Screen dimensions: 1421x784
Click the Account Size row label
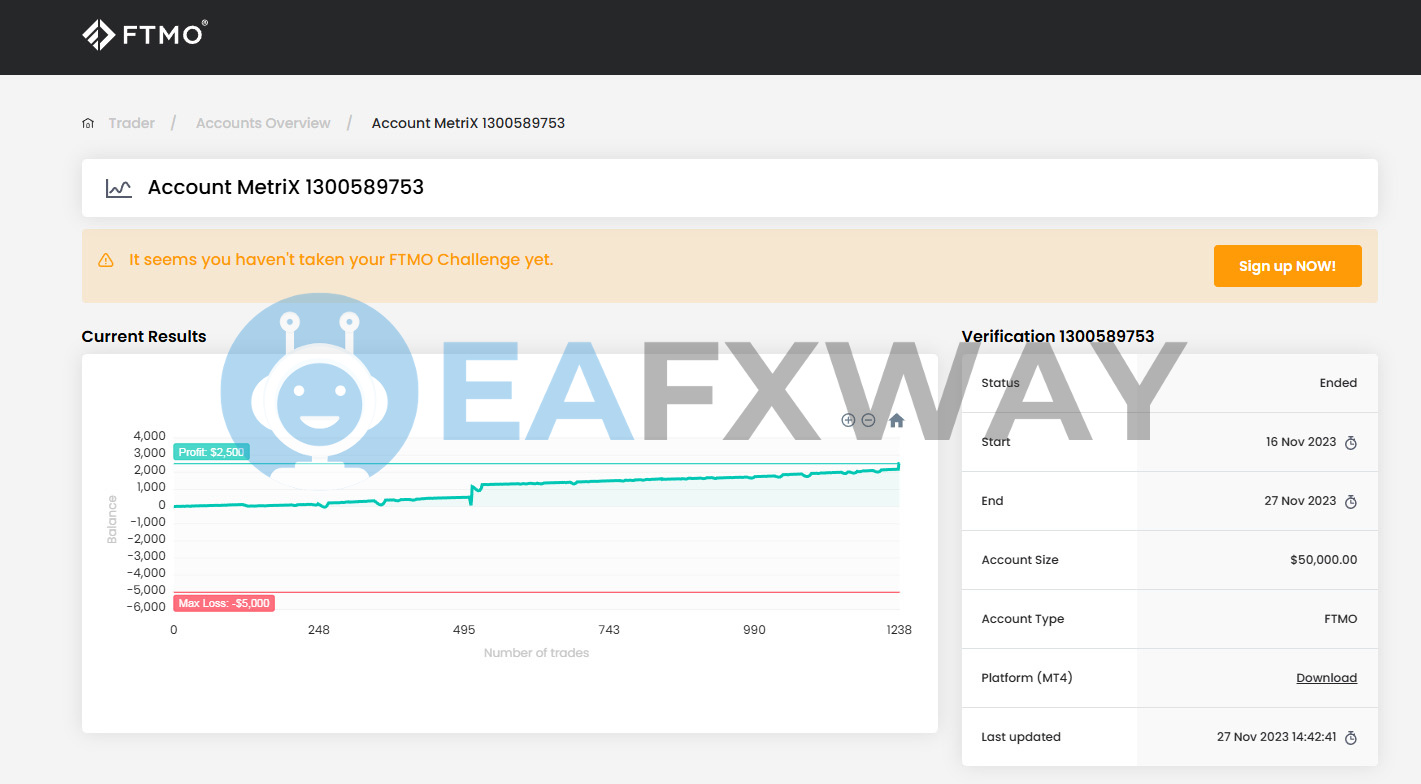click(1020, 560)
